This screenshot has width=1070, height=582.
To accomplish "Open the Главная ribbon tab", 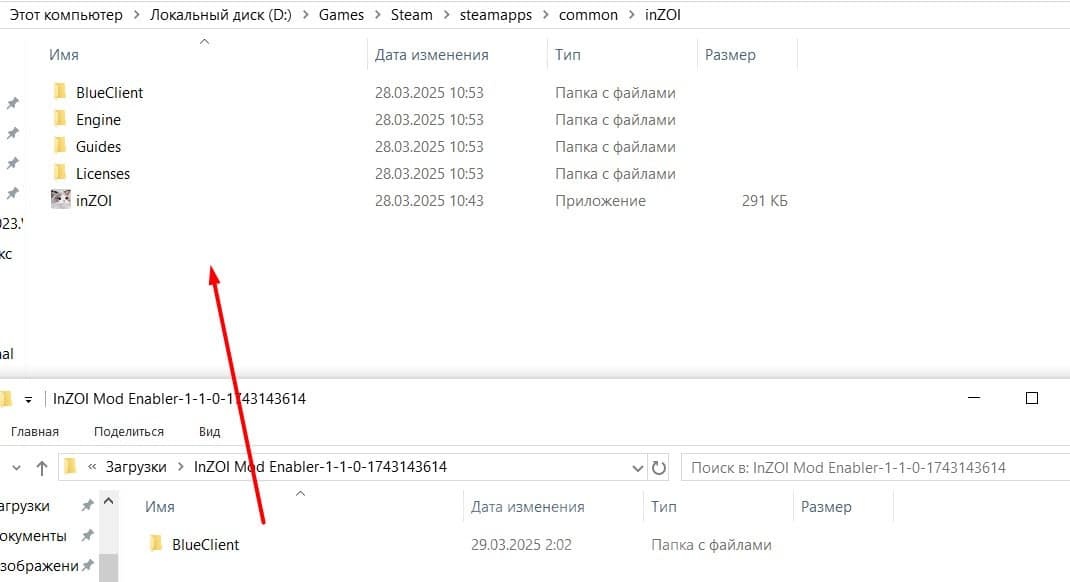I will (x=35, y=432).
